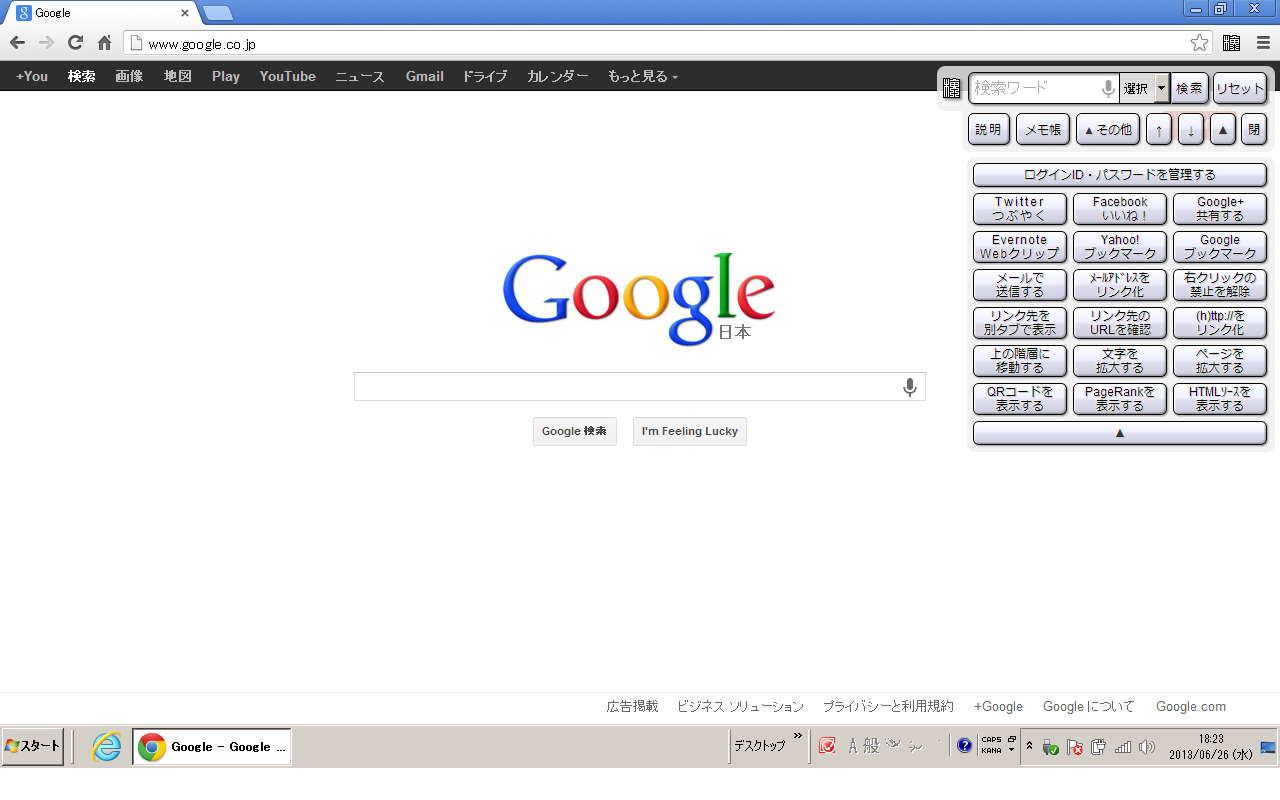1280x800 pixels.
Task: Click PageRankを表示する button
Action: coord(1120,399)
